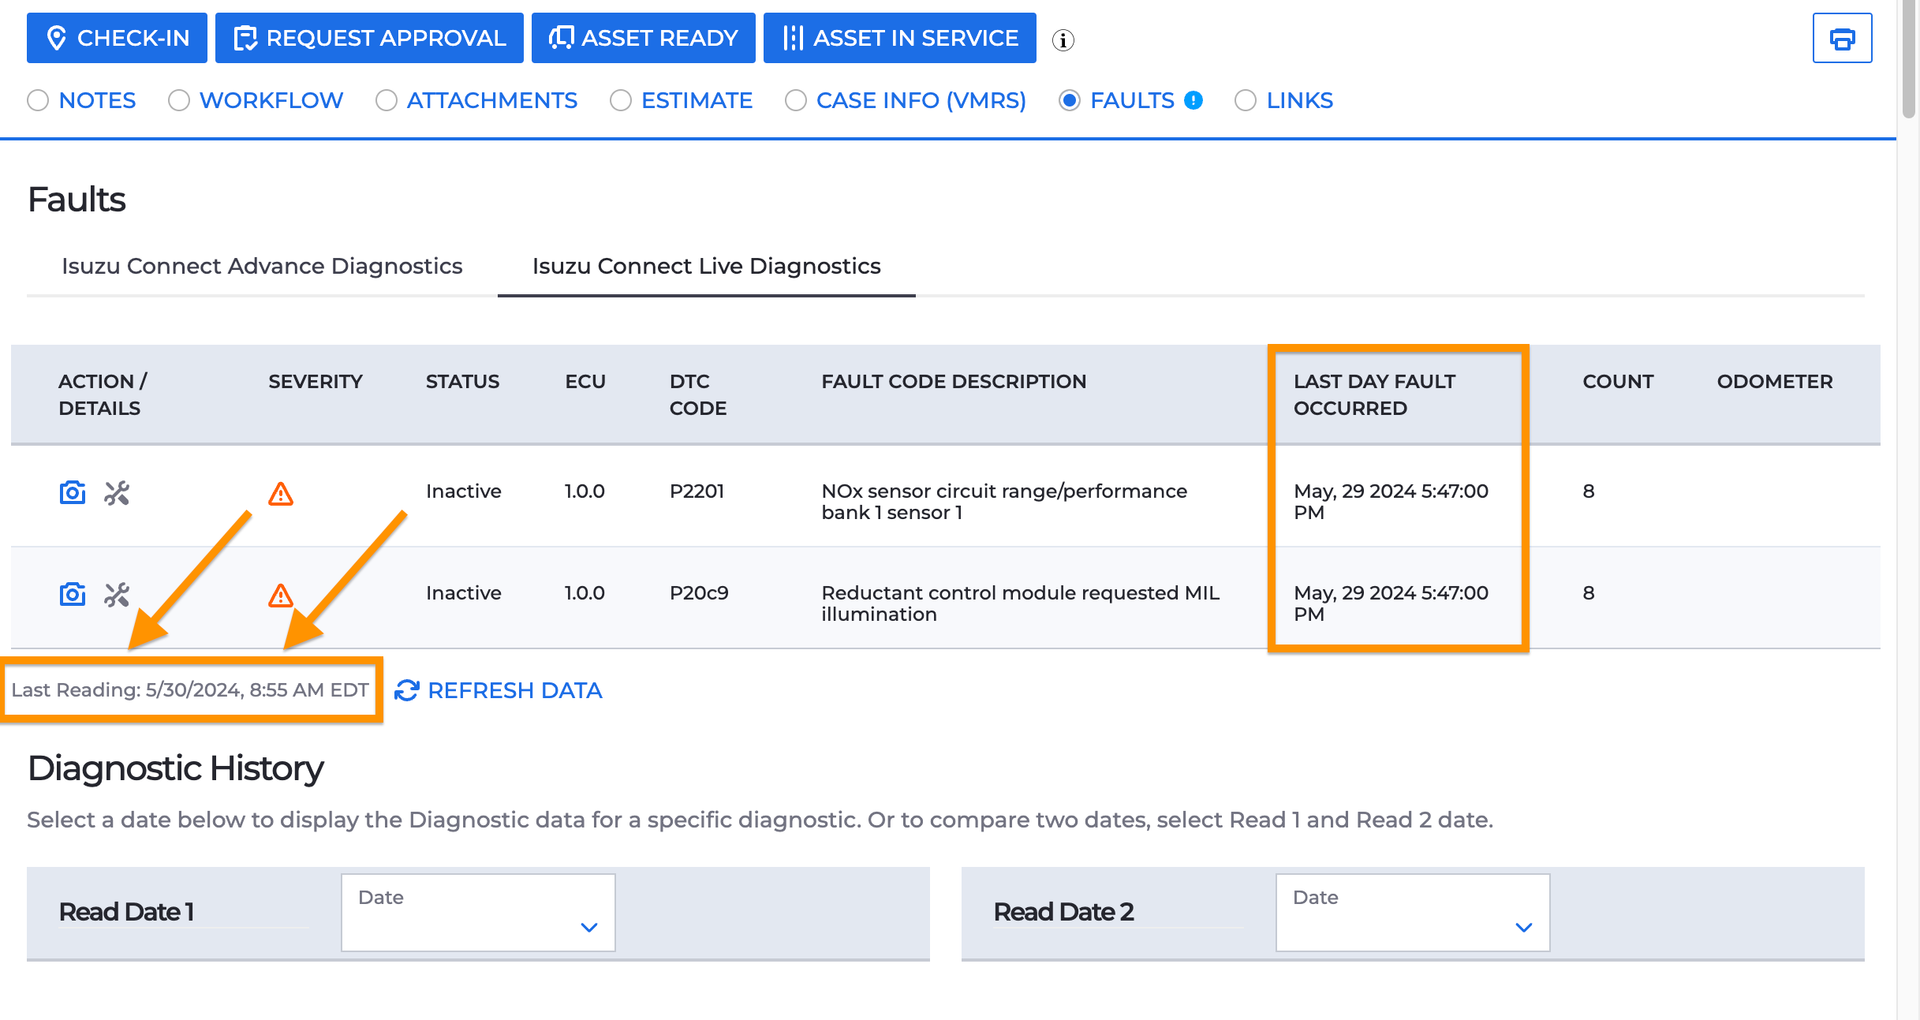
Task: Click the Action / Details column header
Action: coord(102,395)
